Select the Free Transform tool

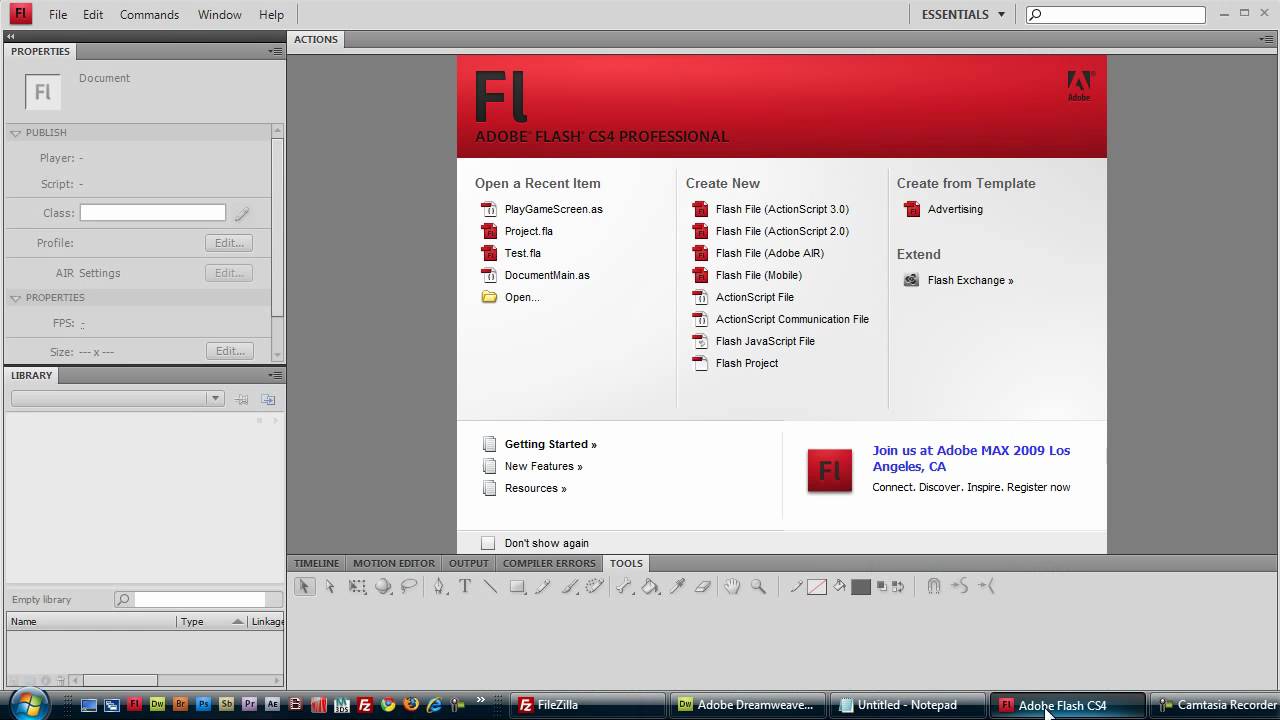coord(357,587)
